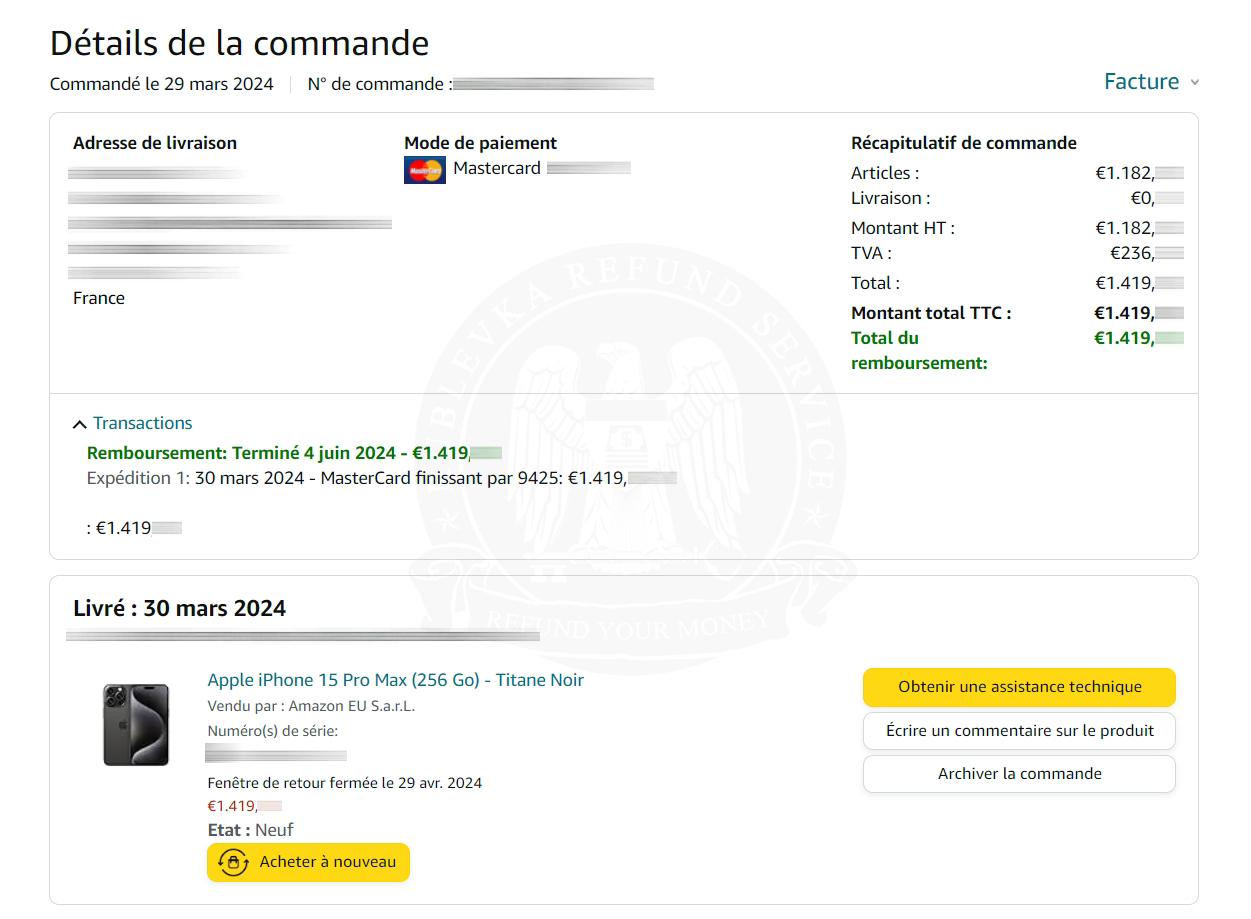Click 'Total du remboursement:' green label

(x=919, y=351)
